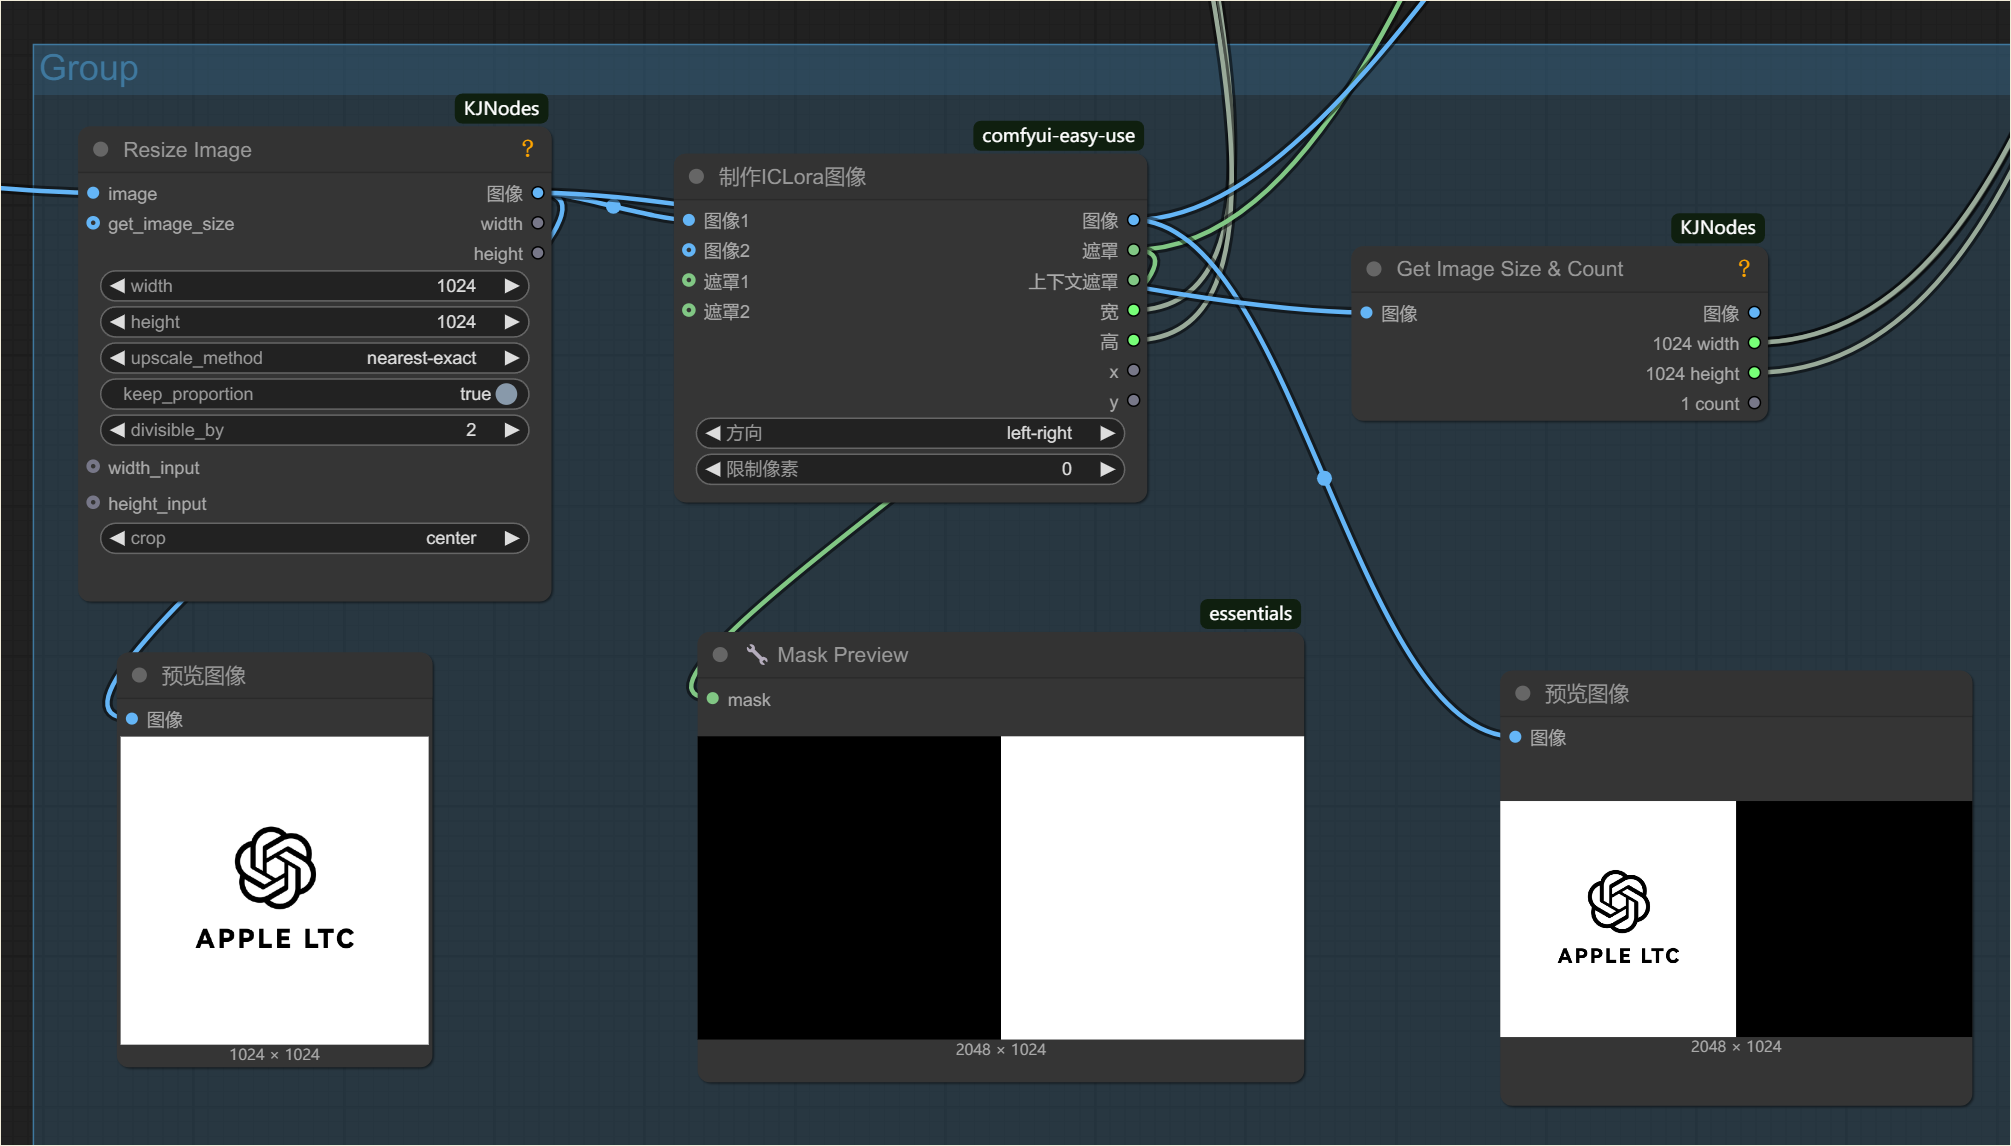This screenshot has height=1146, width=2011.
Task: Click the 1 count output socket
Action: (1754, 403)
